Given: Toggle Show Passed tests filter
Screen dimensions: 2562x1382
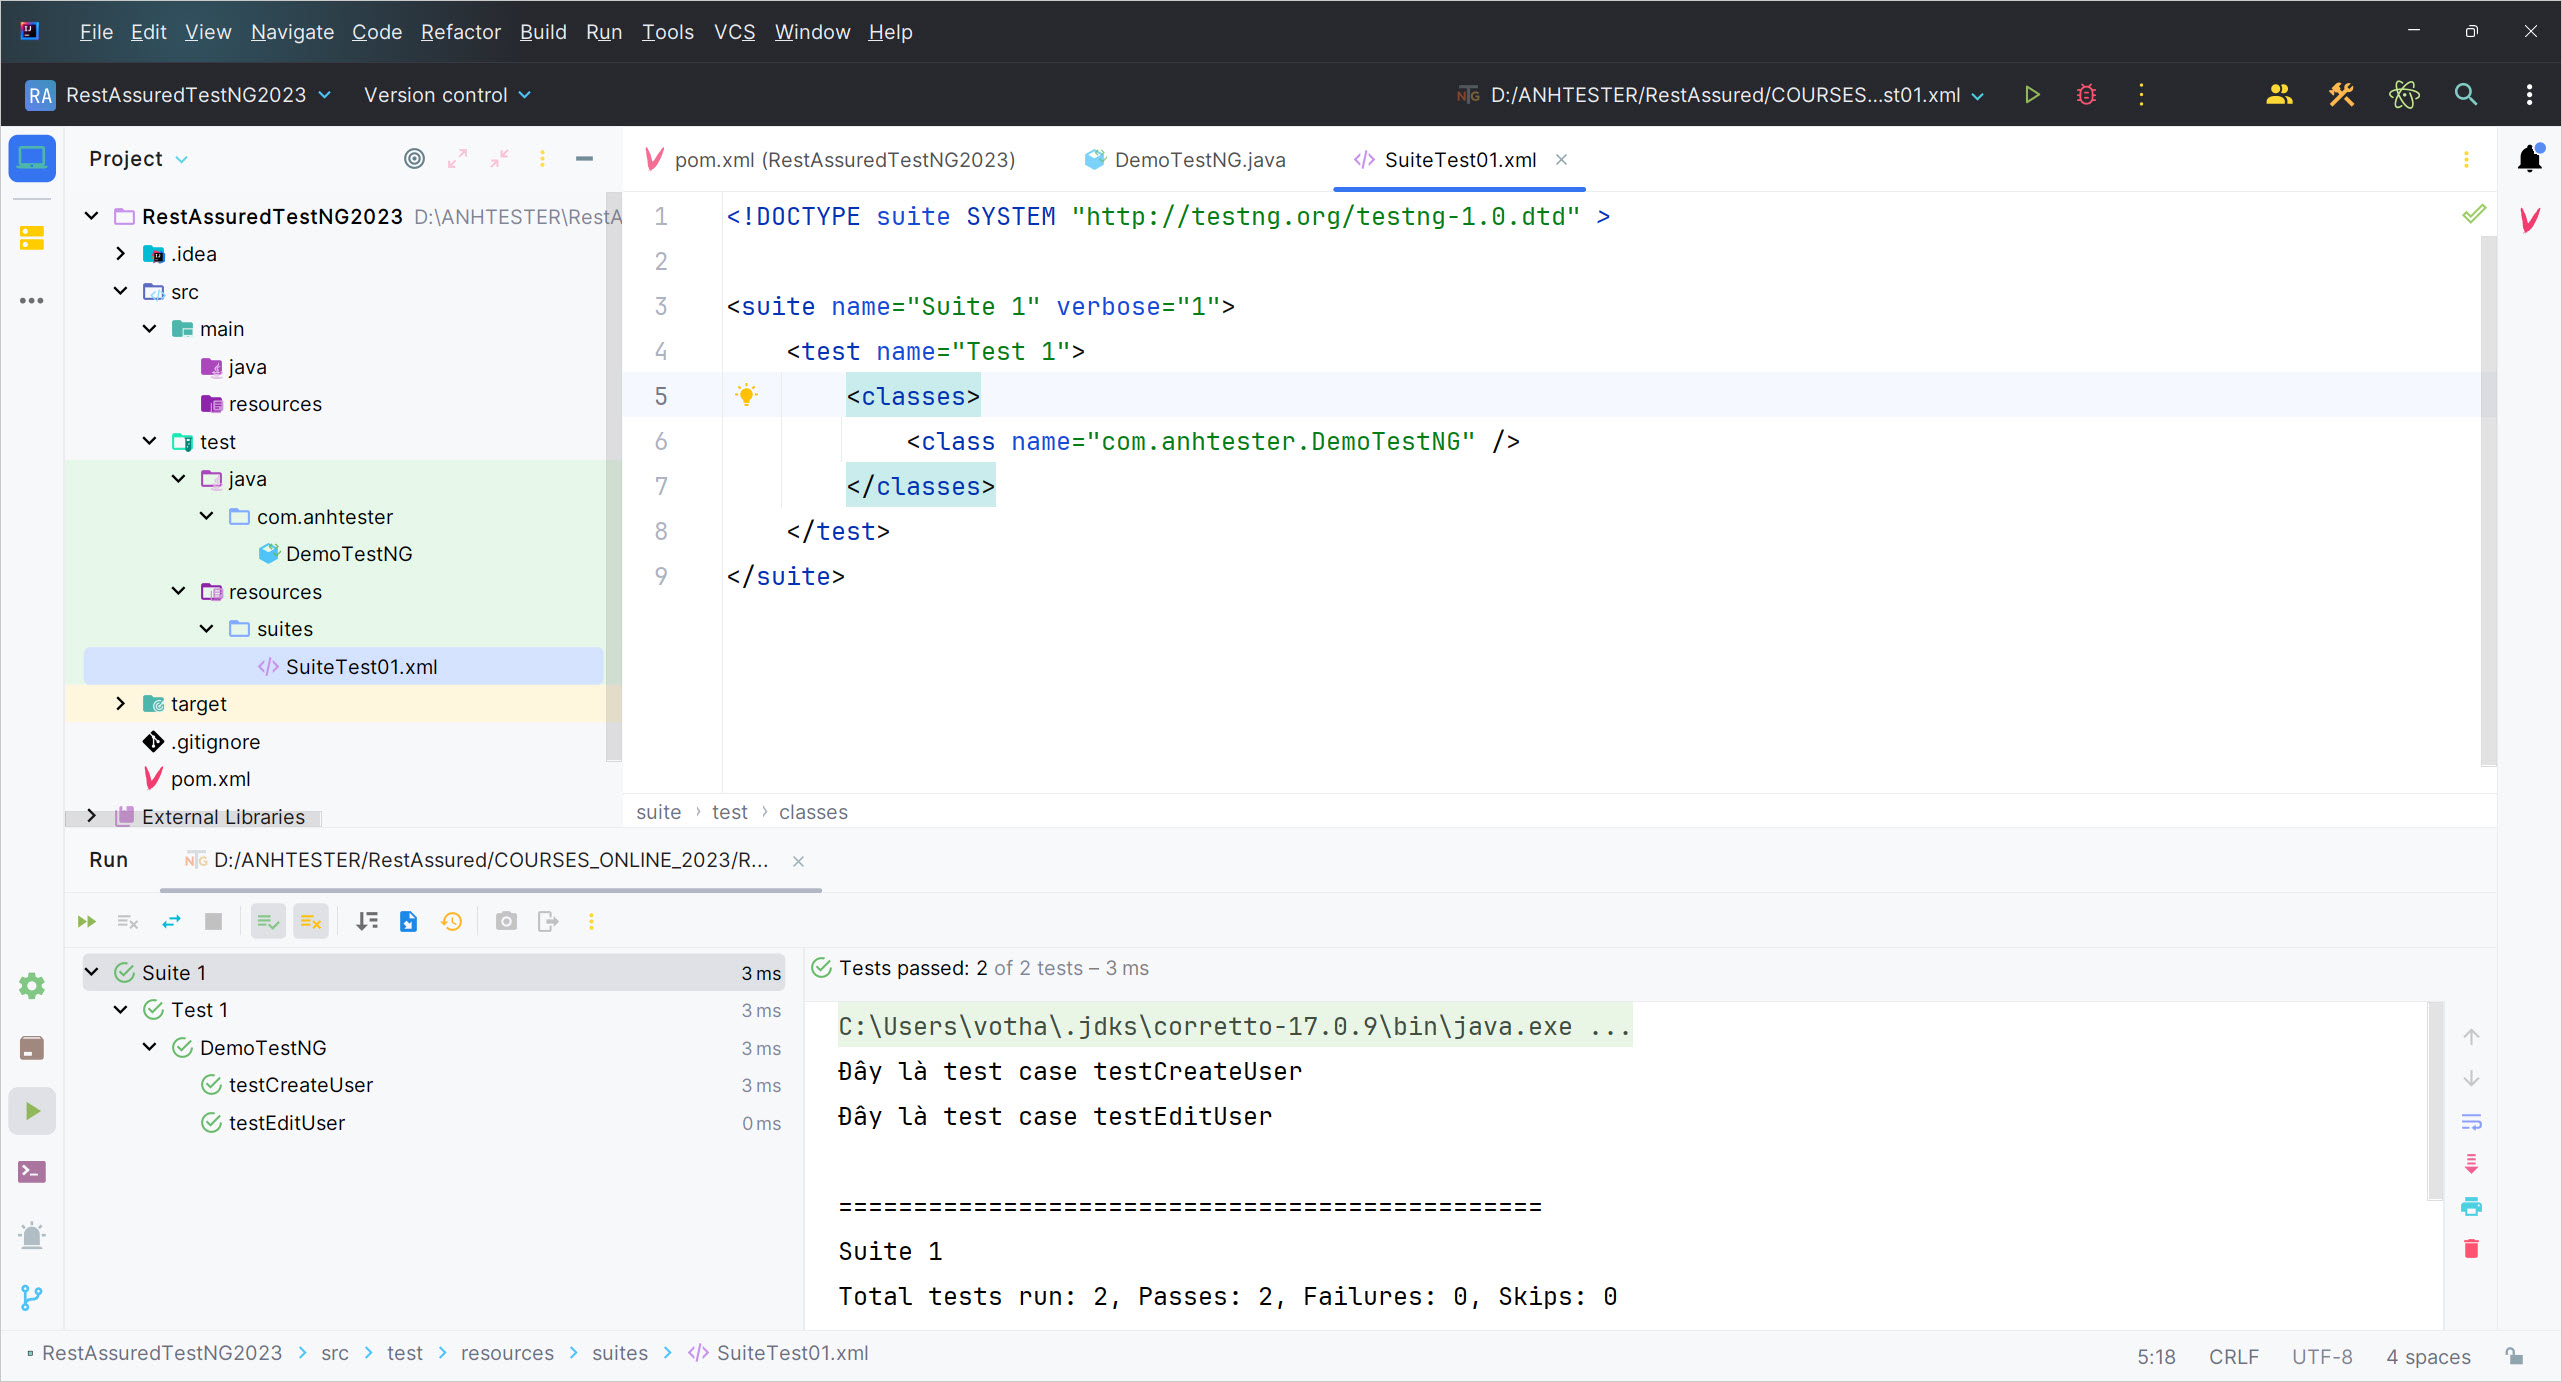Looking at the screenshot, I should 268,921.
